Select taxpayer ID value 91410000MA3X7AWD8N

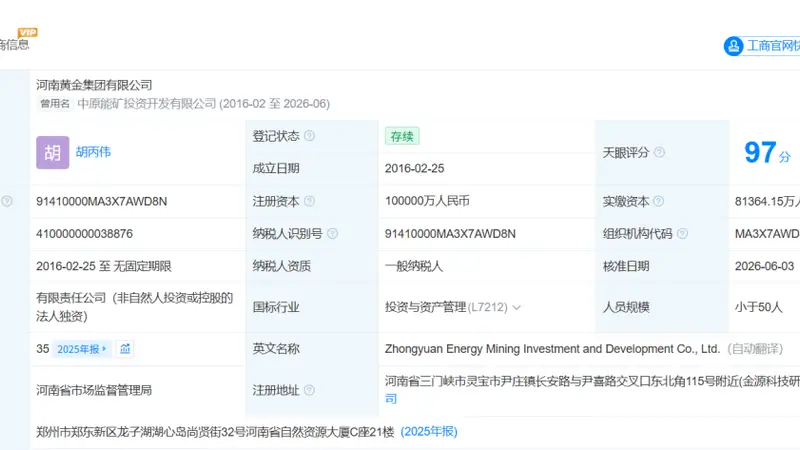(x=450, y=234)
